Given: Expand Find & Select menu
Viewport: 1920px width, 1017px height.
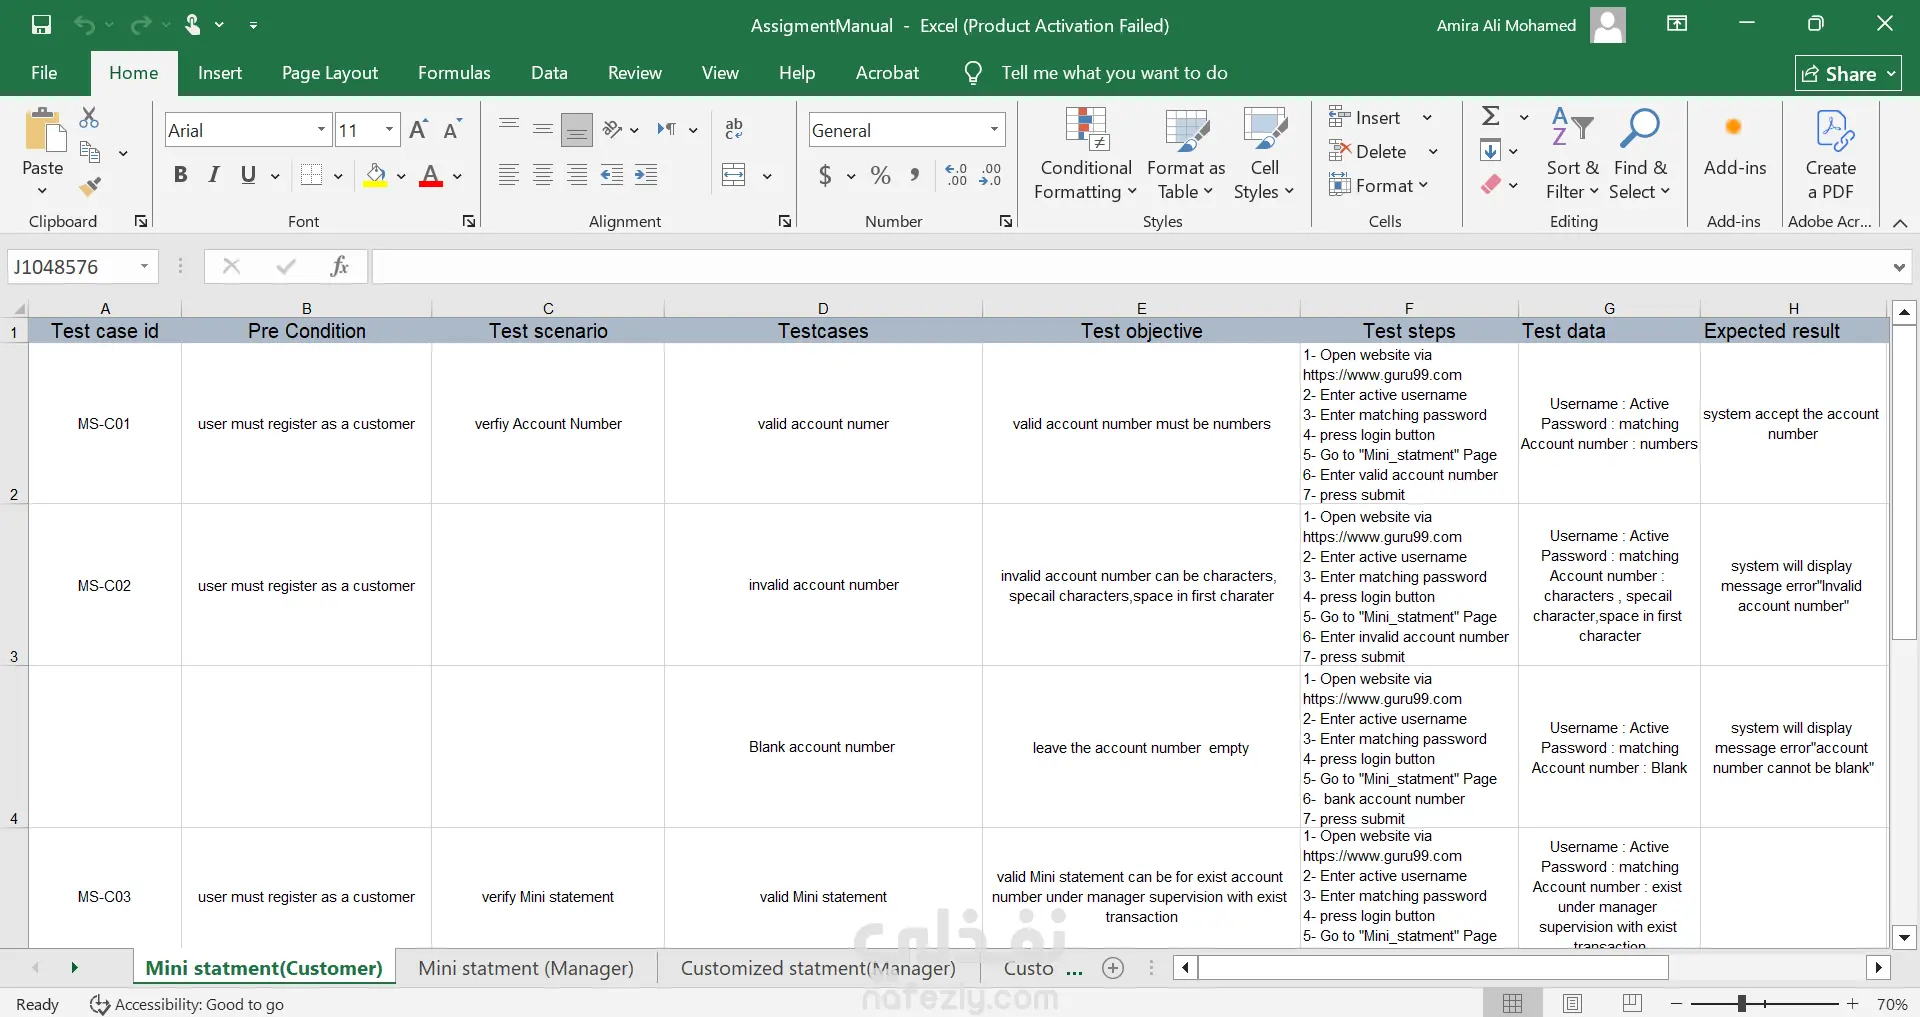Looking at the screenshot, I should coord(1640,155).
